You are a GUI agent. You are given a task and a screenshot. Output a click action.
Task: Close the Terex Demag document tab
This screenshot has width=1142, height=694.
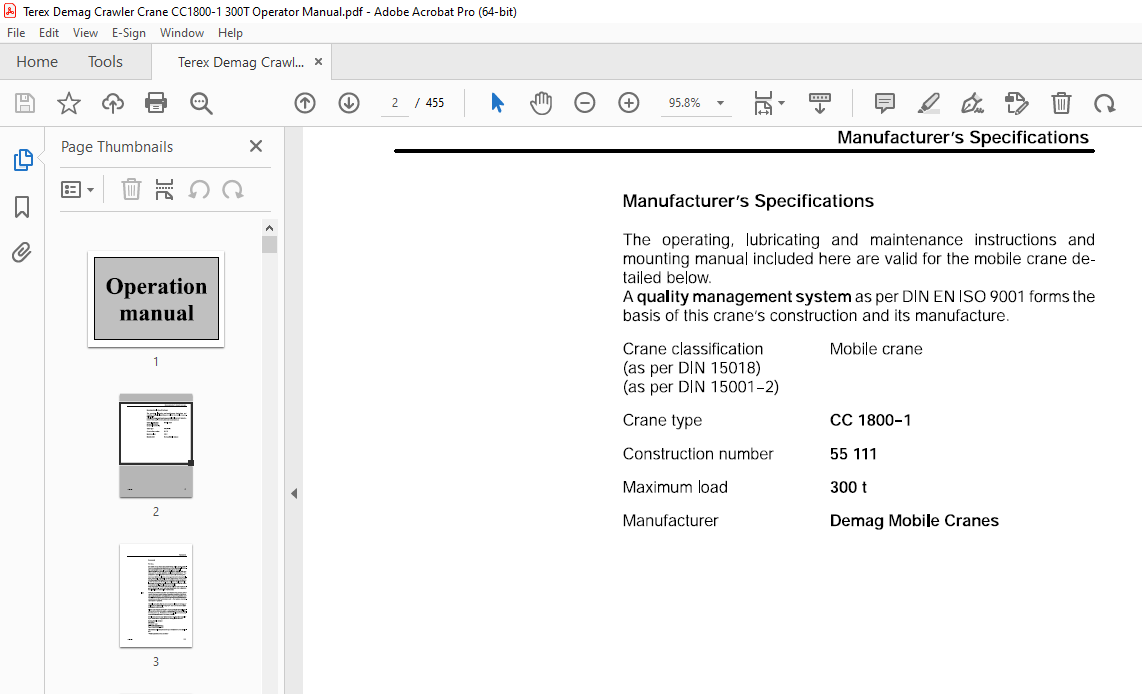[x=318, y=62]
